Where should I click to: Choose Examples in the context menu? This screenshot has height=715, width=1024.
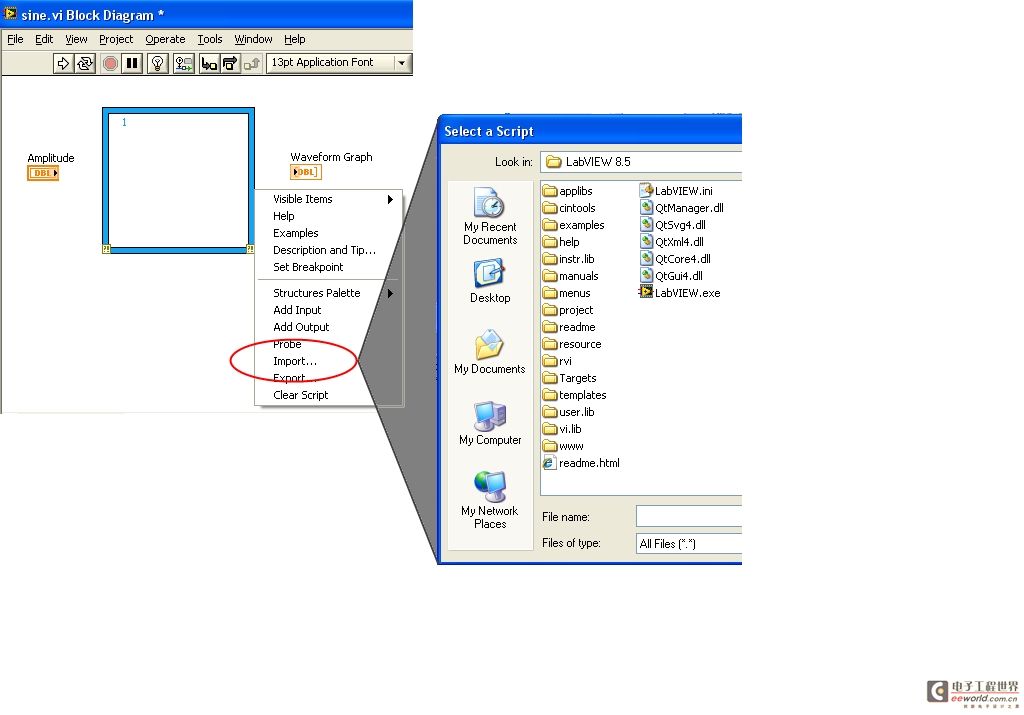pos(328,233)
